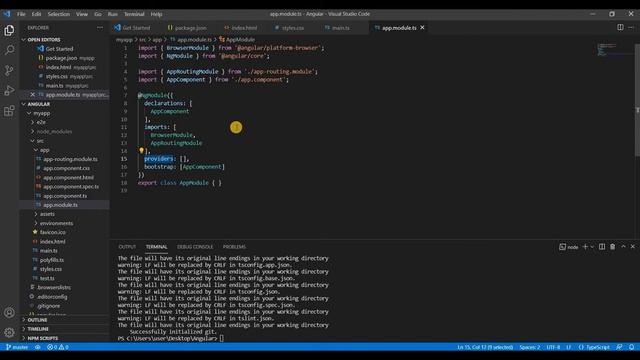Kill the terminal with trash icon

coord(612,247)
